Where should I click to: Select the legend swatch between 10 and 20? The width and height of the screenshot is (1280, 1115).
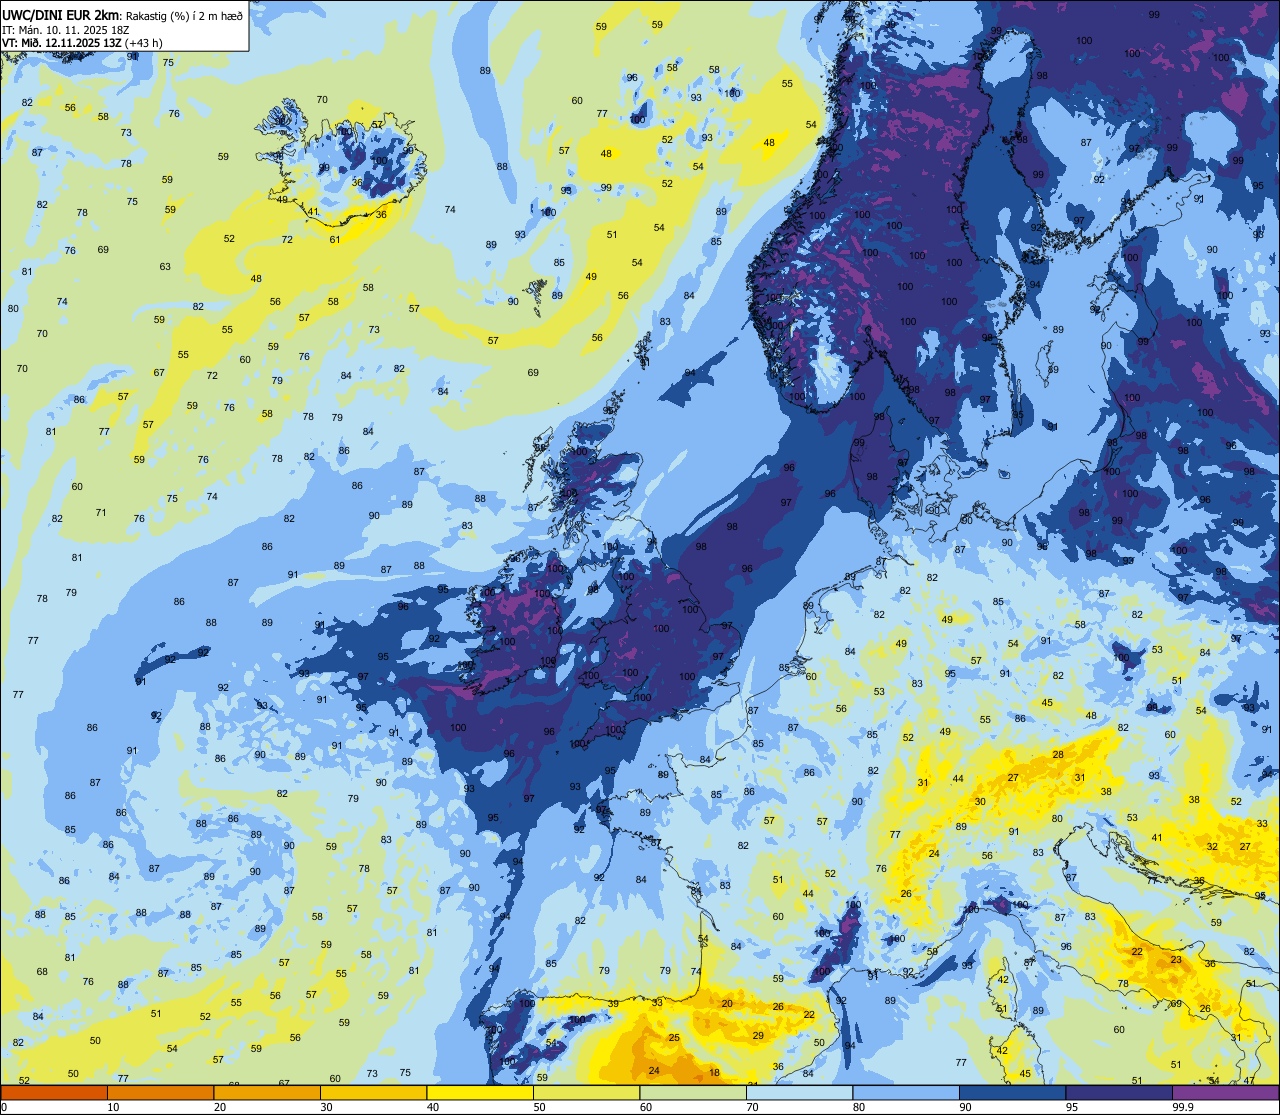160,1092
